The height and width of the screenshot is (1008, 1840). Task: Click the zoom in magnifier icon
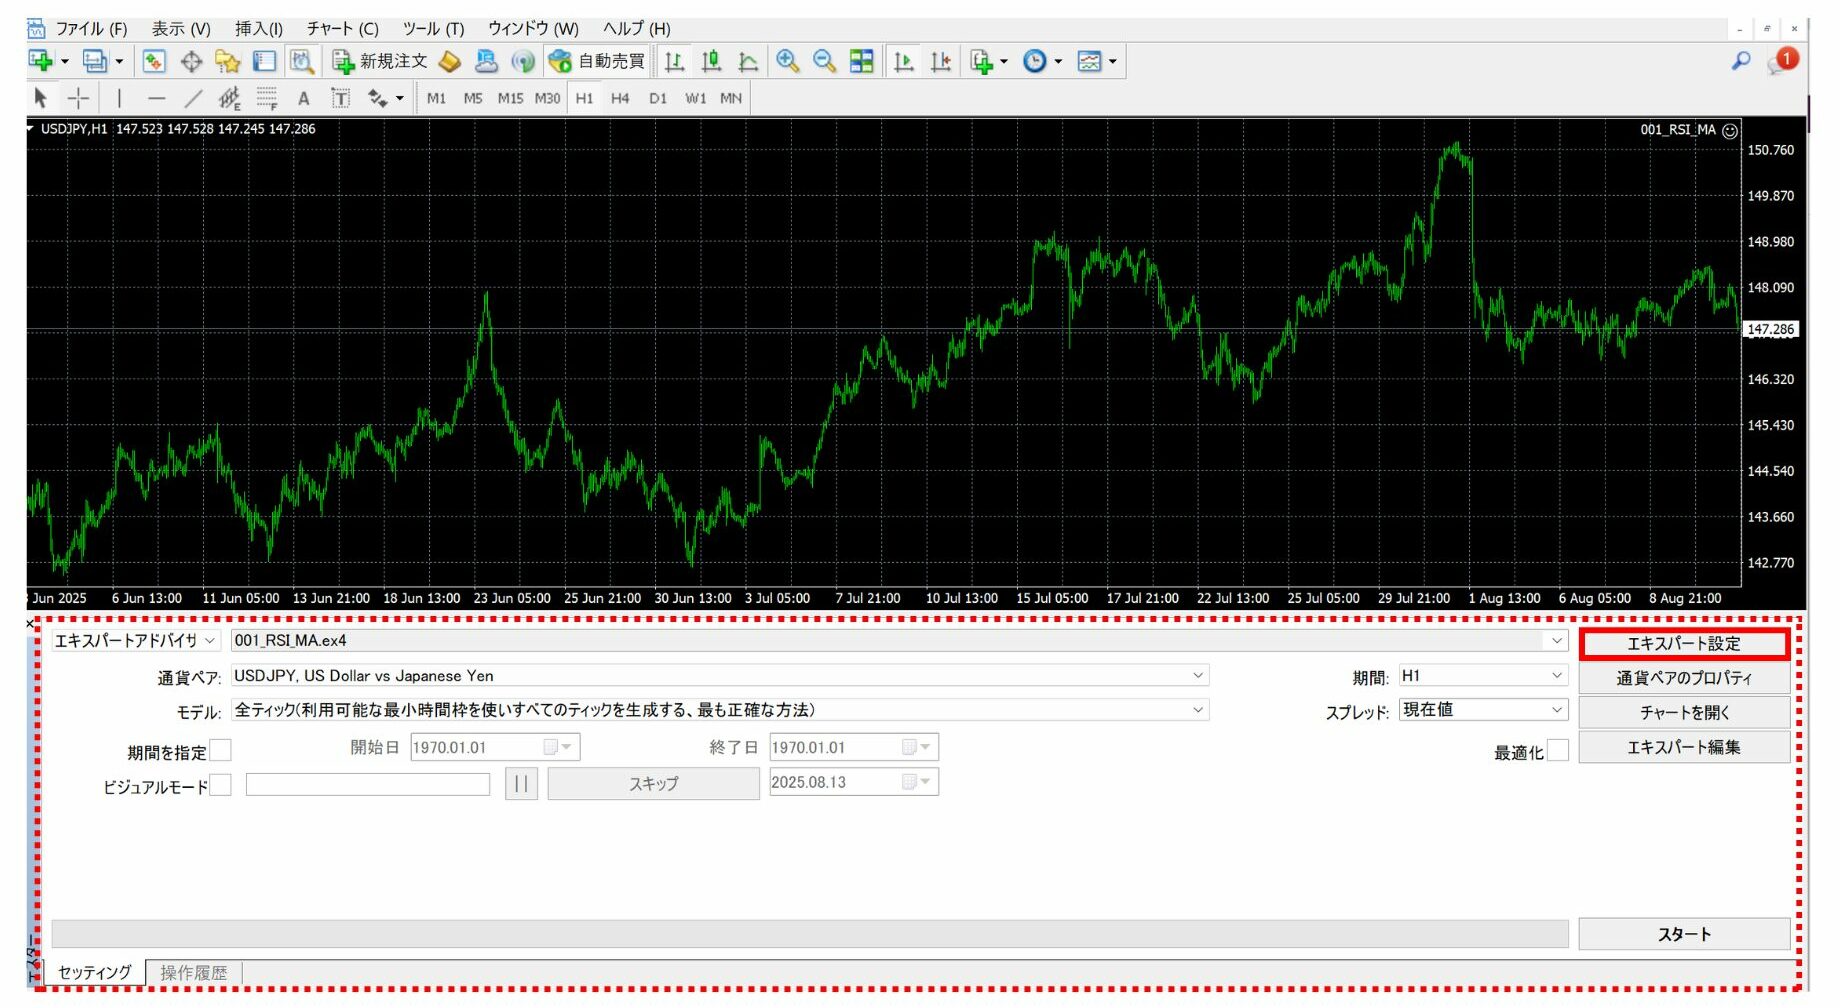tap(788, 62)
